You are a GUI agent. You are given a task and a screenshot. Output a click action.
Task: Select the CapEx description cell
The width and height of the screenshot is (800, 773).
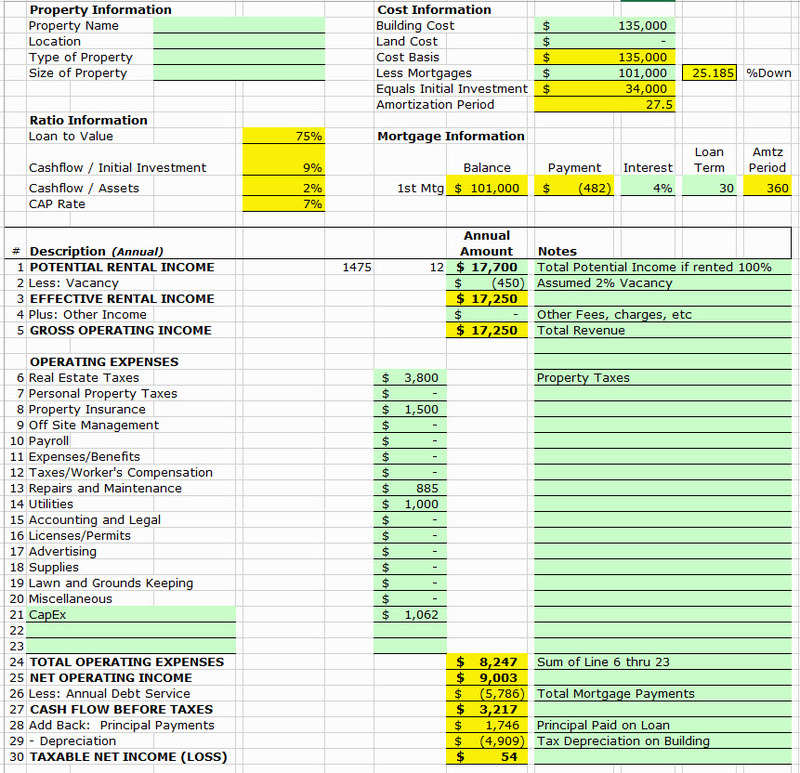pyautogui.click(x=131, y=614)
